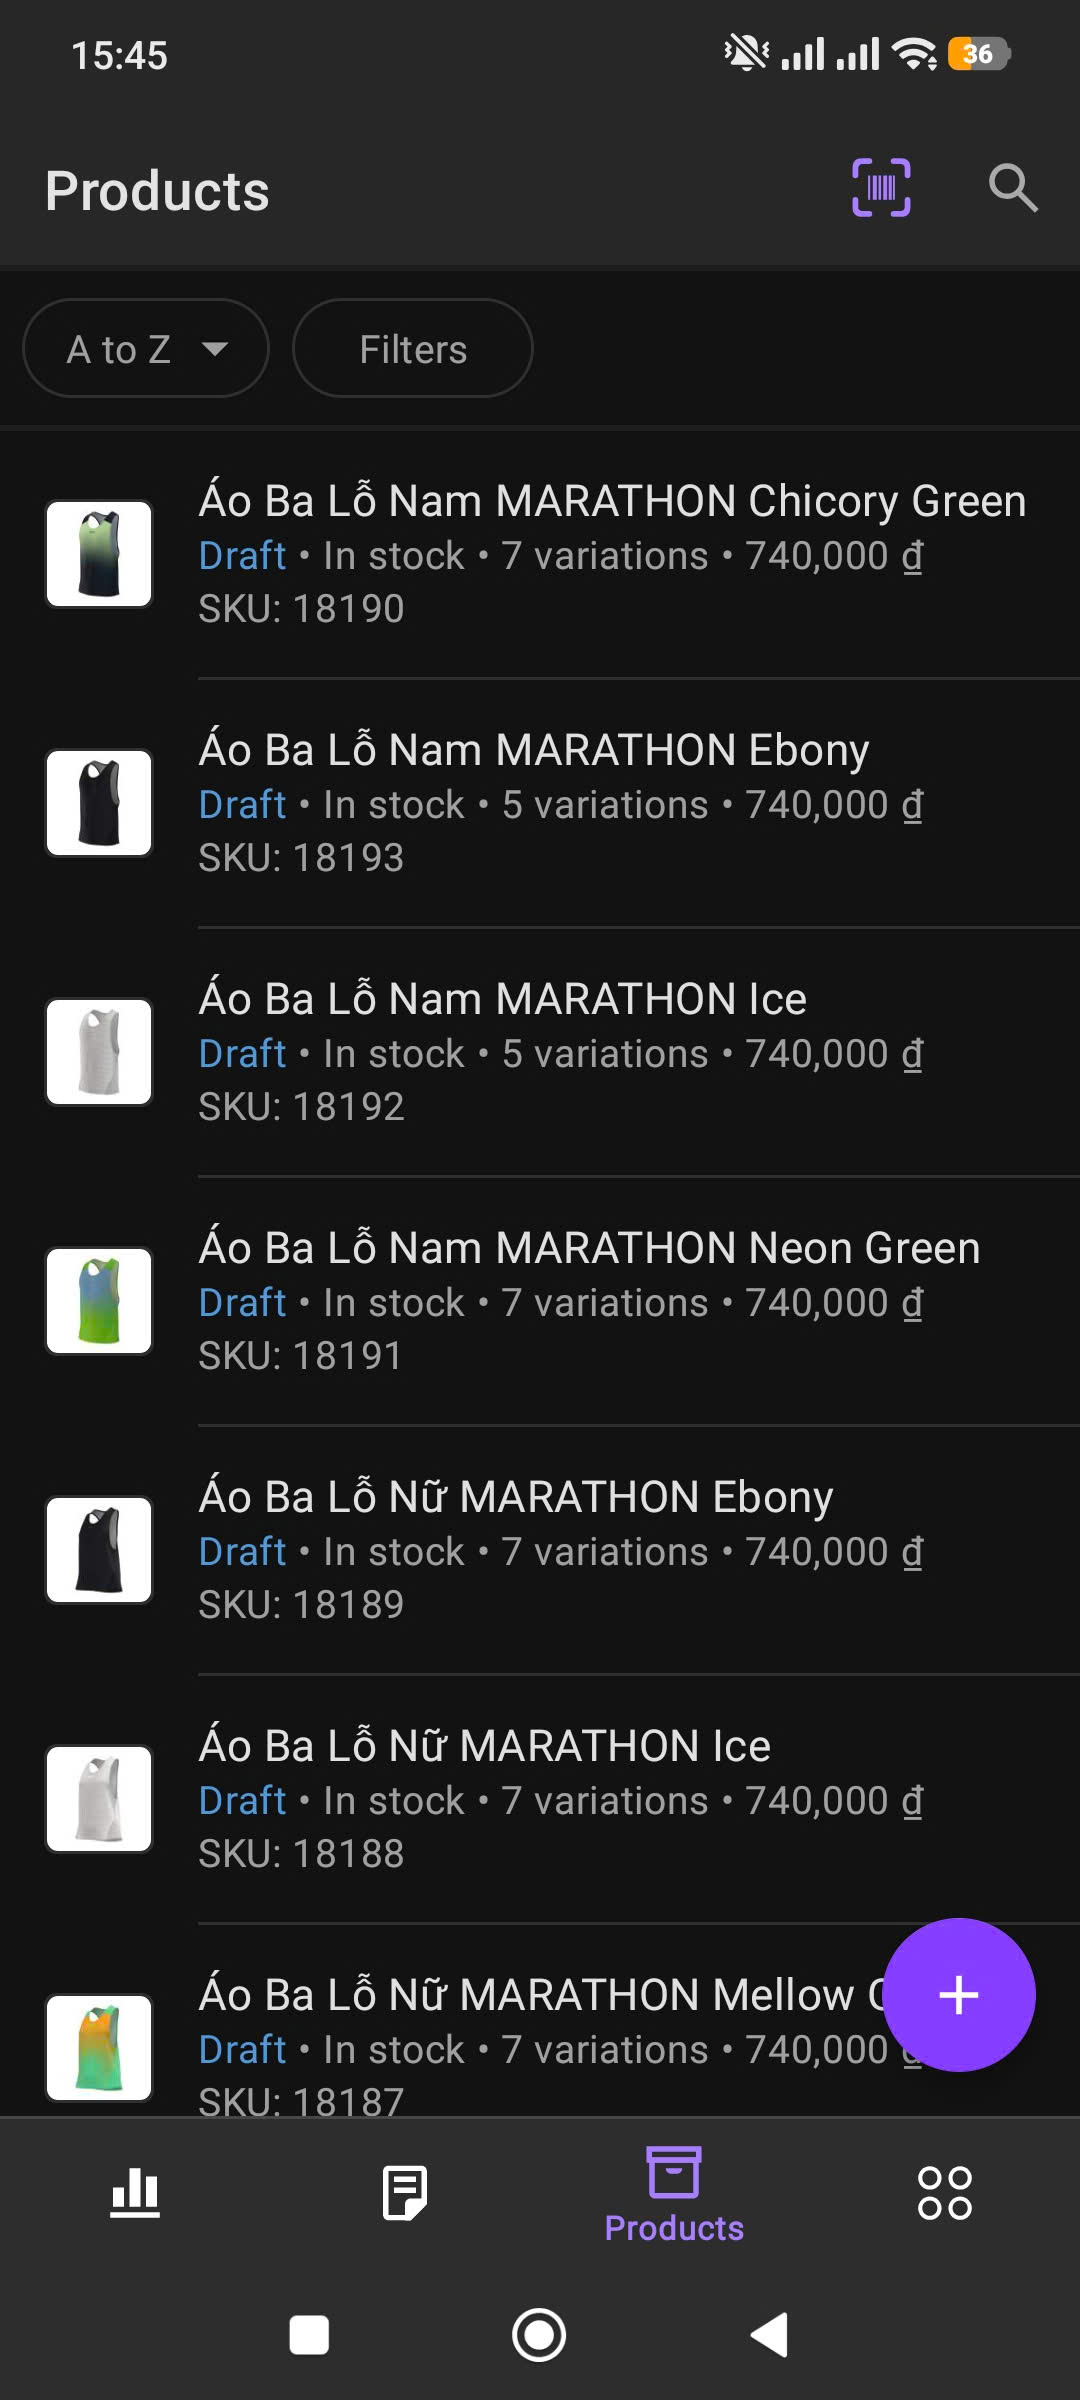Open product search with magnifier icon

(x=1013, y=188)
